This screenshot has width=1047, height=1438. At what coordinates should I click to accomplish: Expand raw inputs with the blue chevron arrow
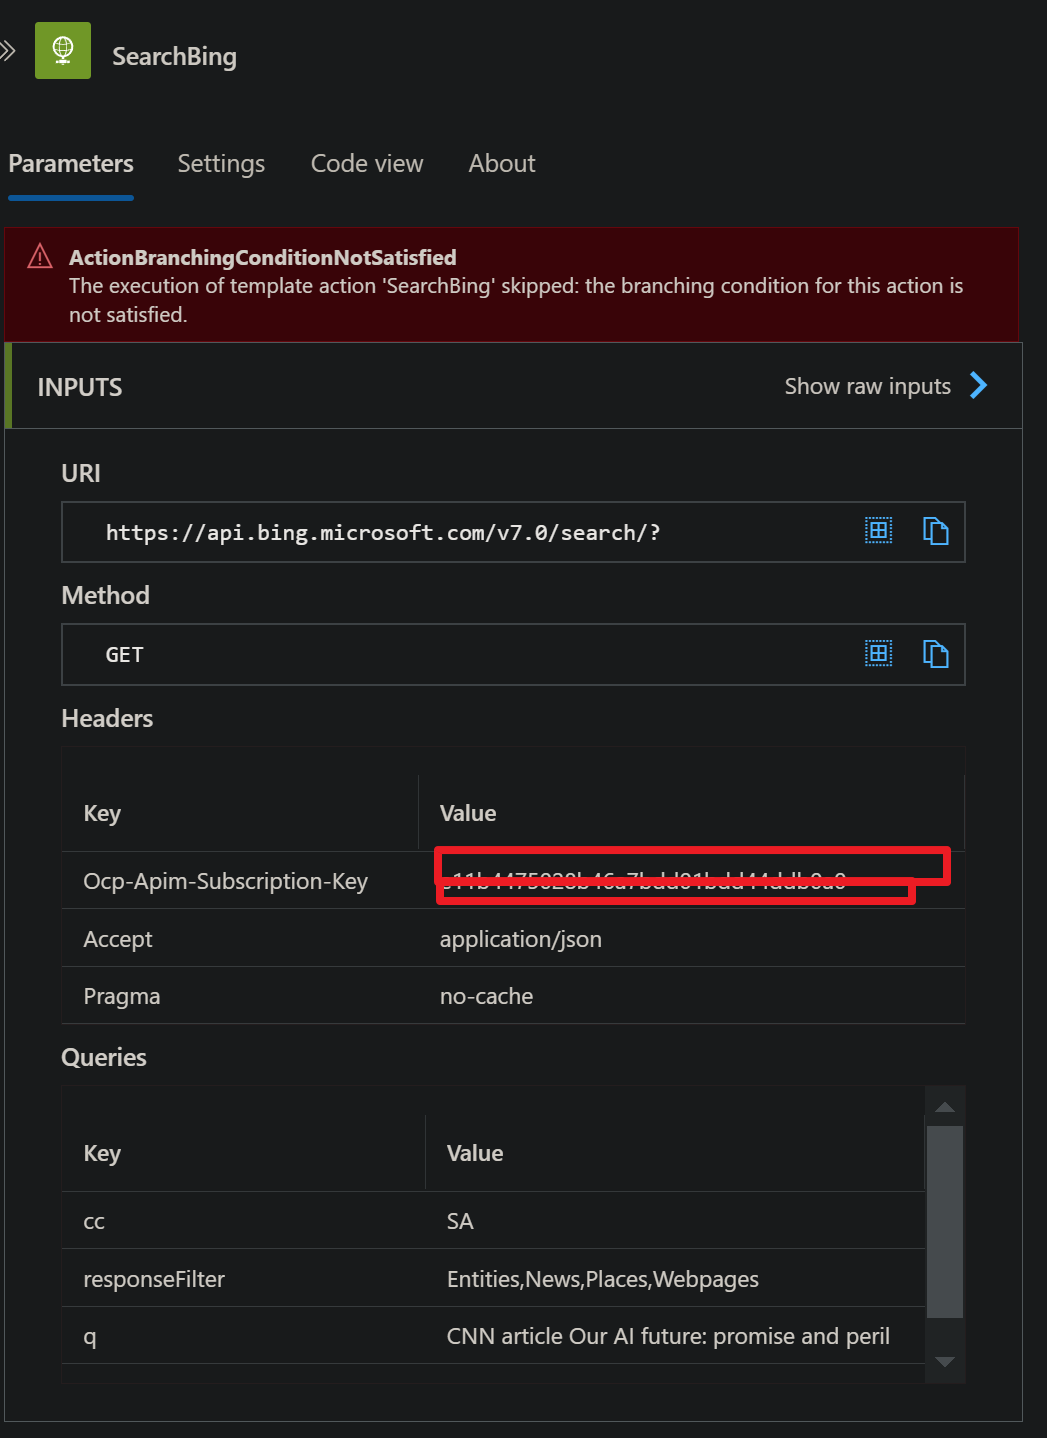(x=978, y=386)
